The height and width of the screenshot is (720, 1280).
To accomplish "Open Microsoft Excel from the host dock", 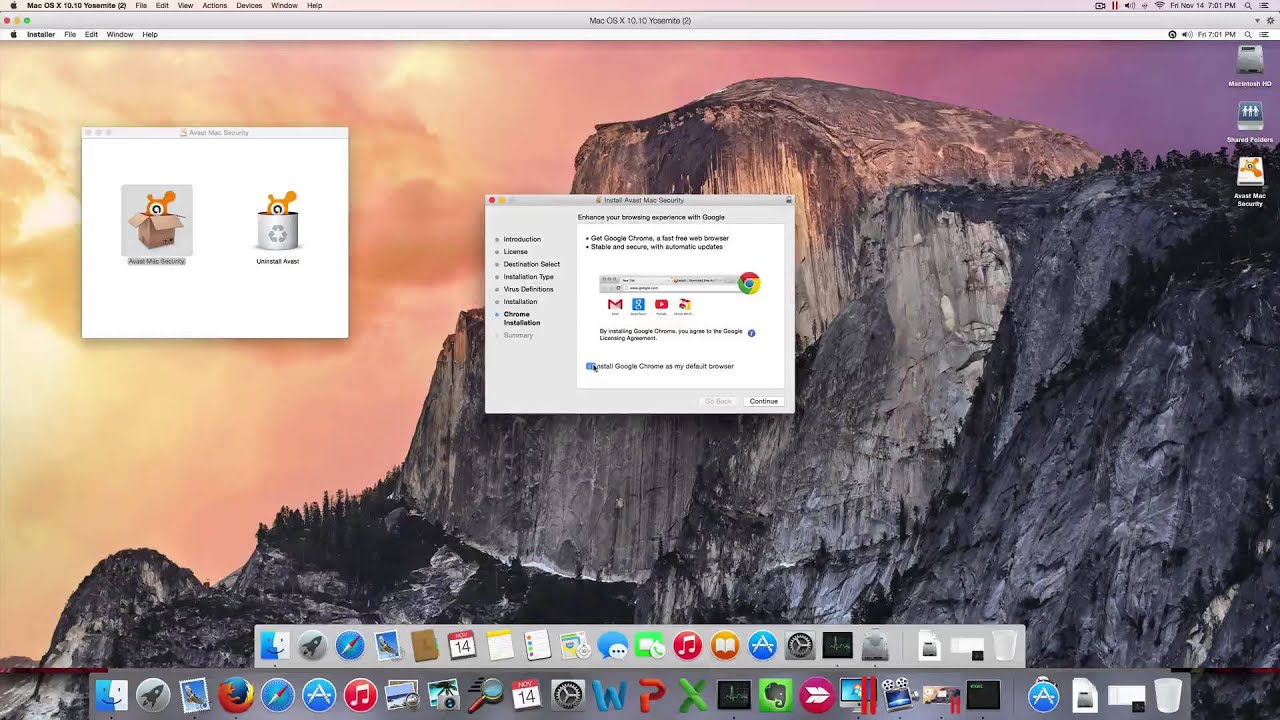I will (x=692, y=695).
